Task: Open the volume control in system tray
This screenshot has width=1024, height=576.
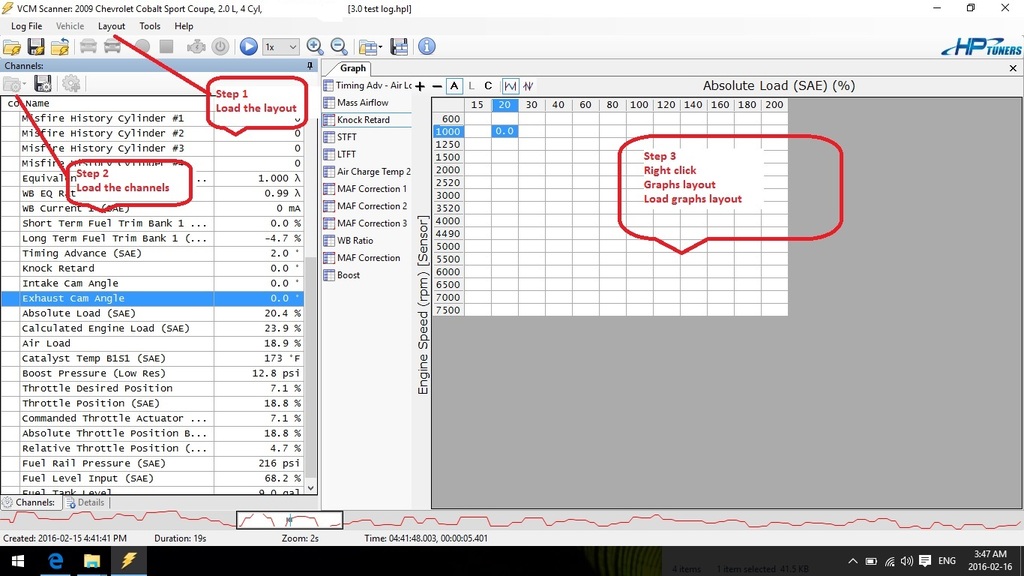Action: pos(906,561)
